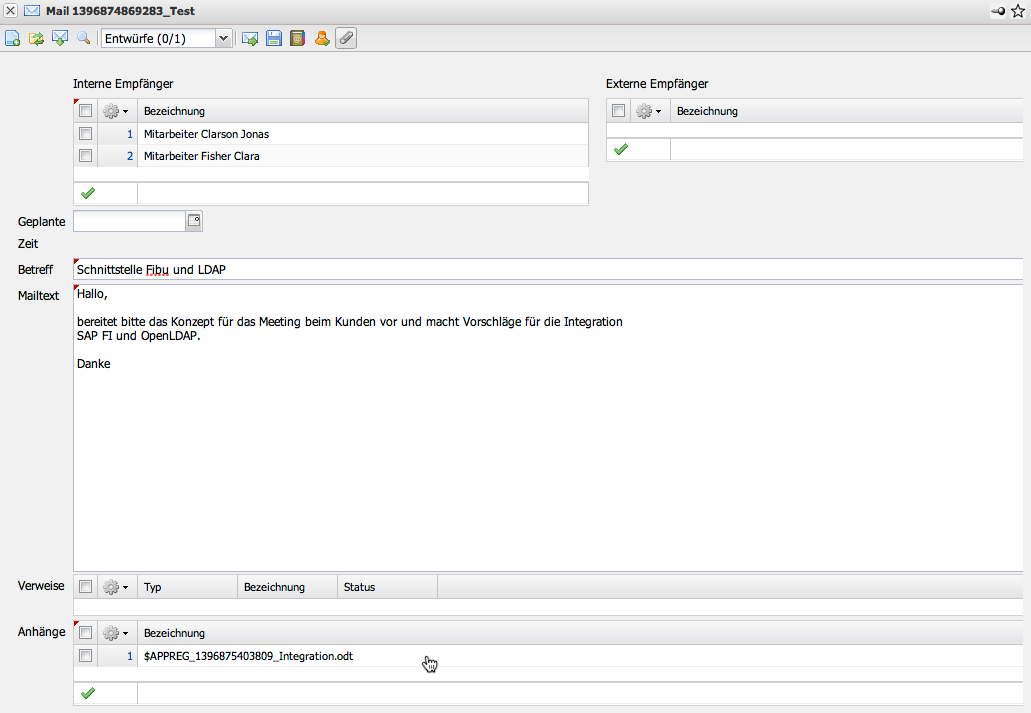Send the mail with envelope arrow icon
This screenshot has width=1031, height=713.
[250, 38]
